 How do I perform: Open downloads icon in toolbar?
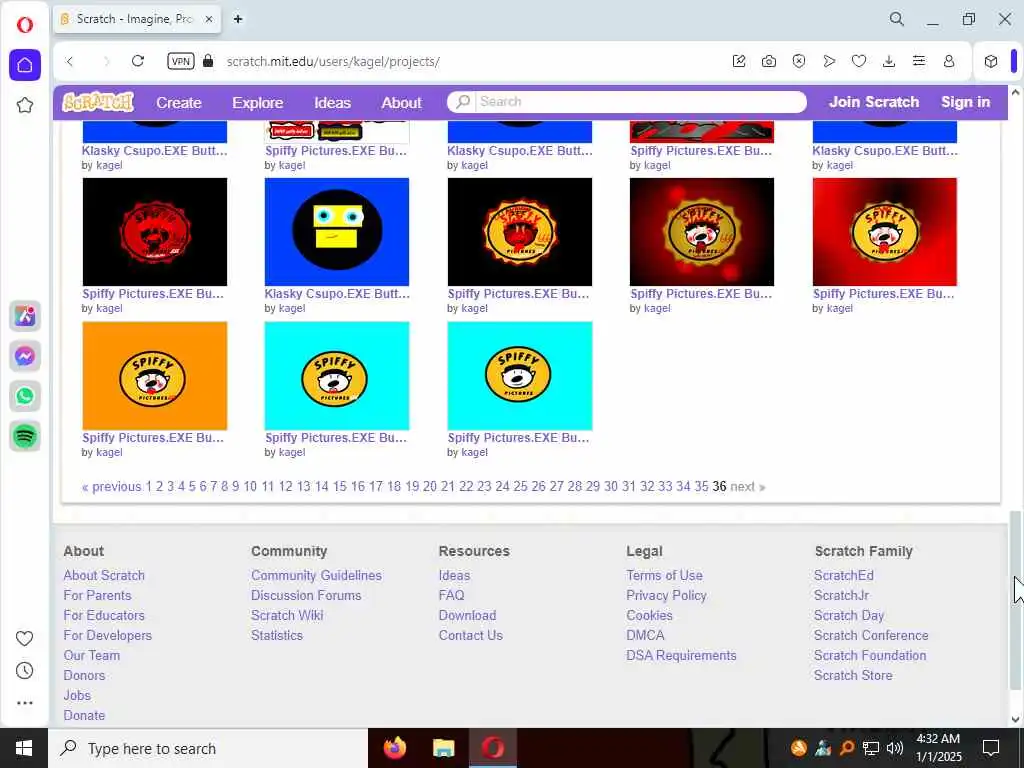(x=889, y=61)
